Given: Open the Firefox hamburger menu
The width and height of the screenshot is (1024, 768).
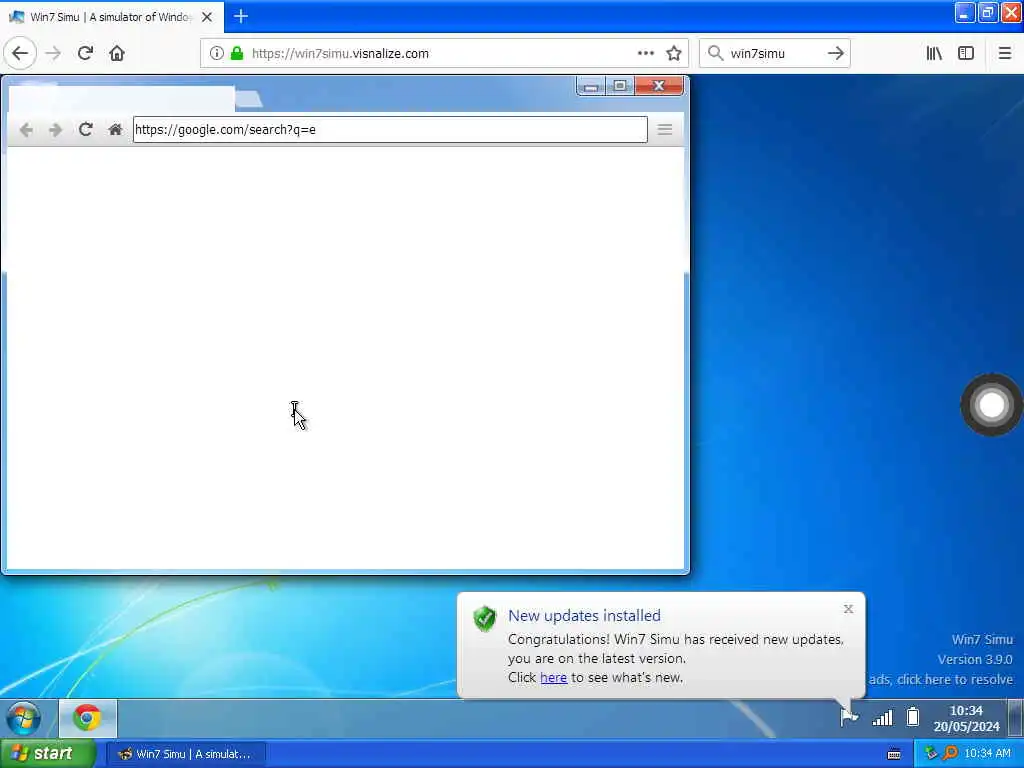Looking at the screenshot, I should (x=1004, y=53).
